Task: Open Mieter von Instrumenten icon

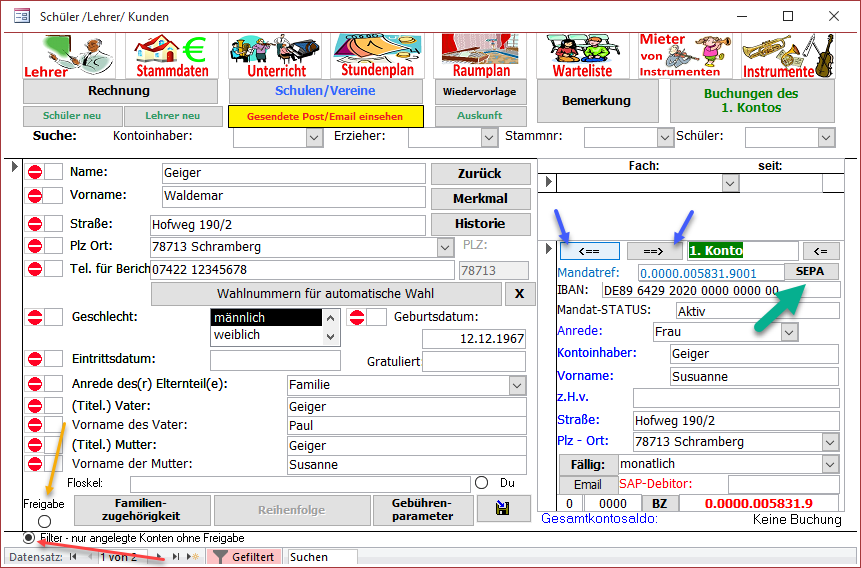Action: pyautogui.click(x=687, y=56)
